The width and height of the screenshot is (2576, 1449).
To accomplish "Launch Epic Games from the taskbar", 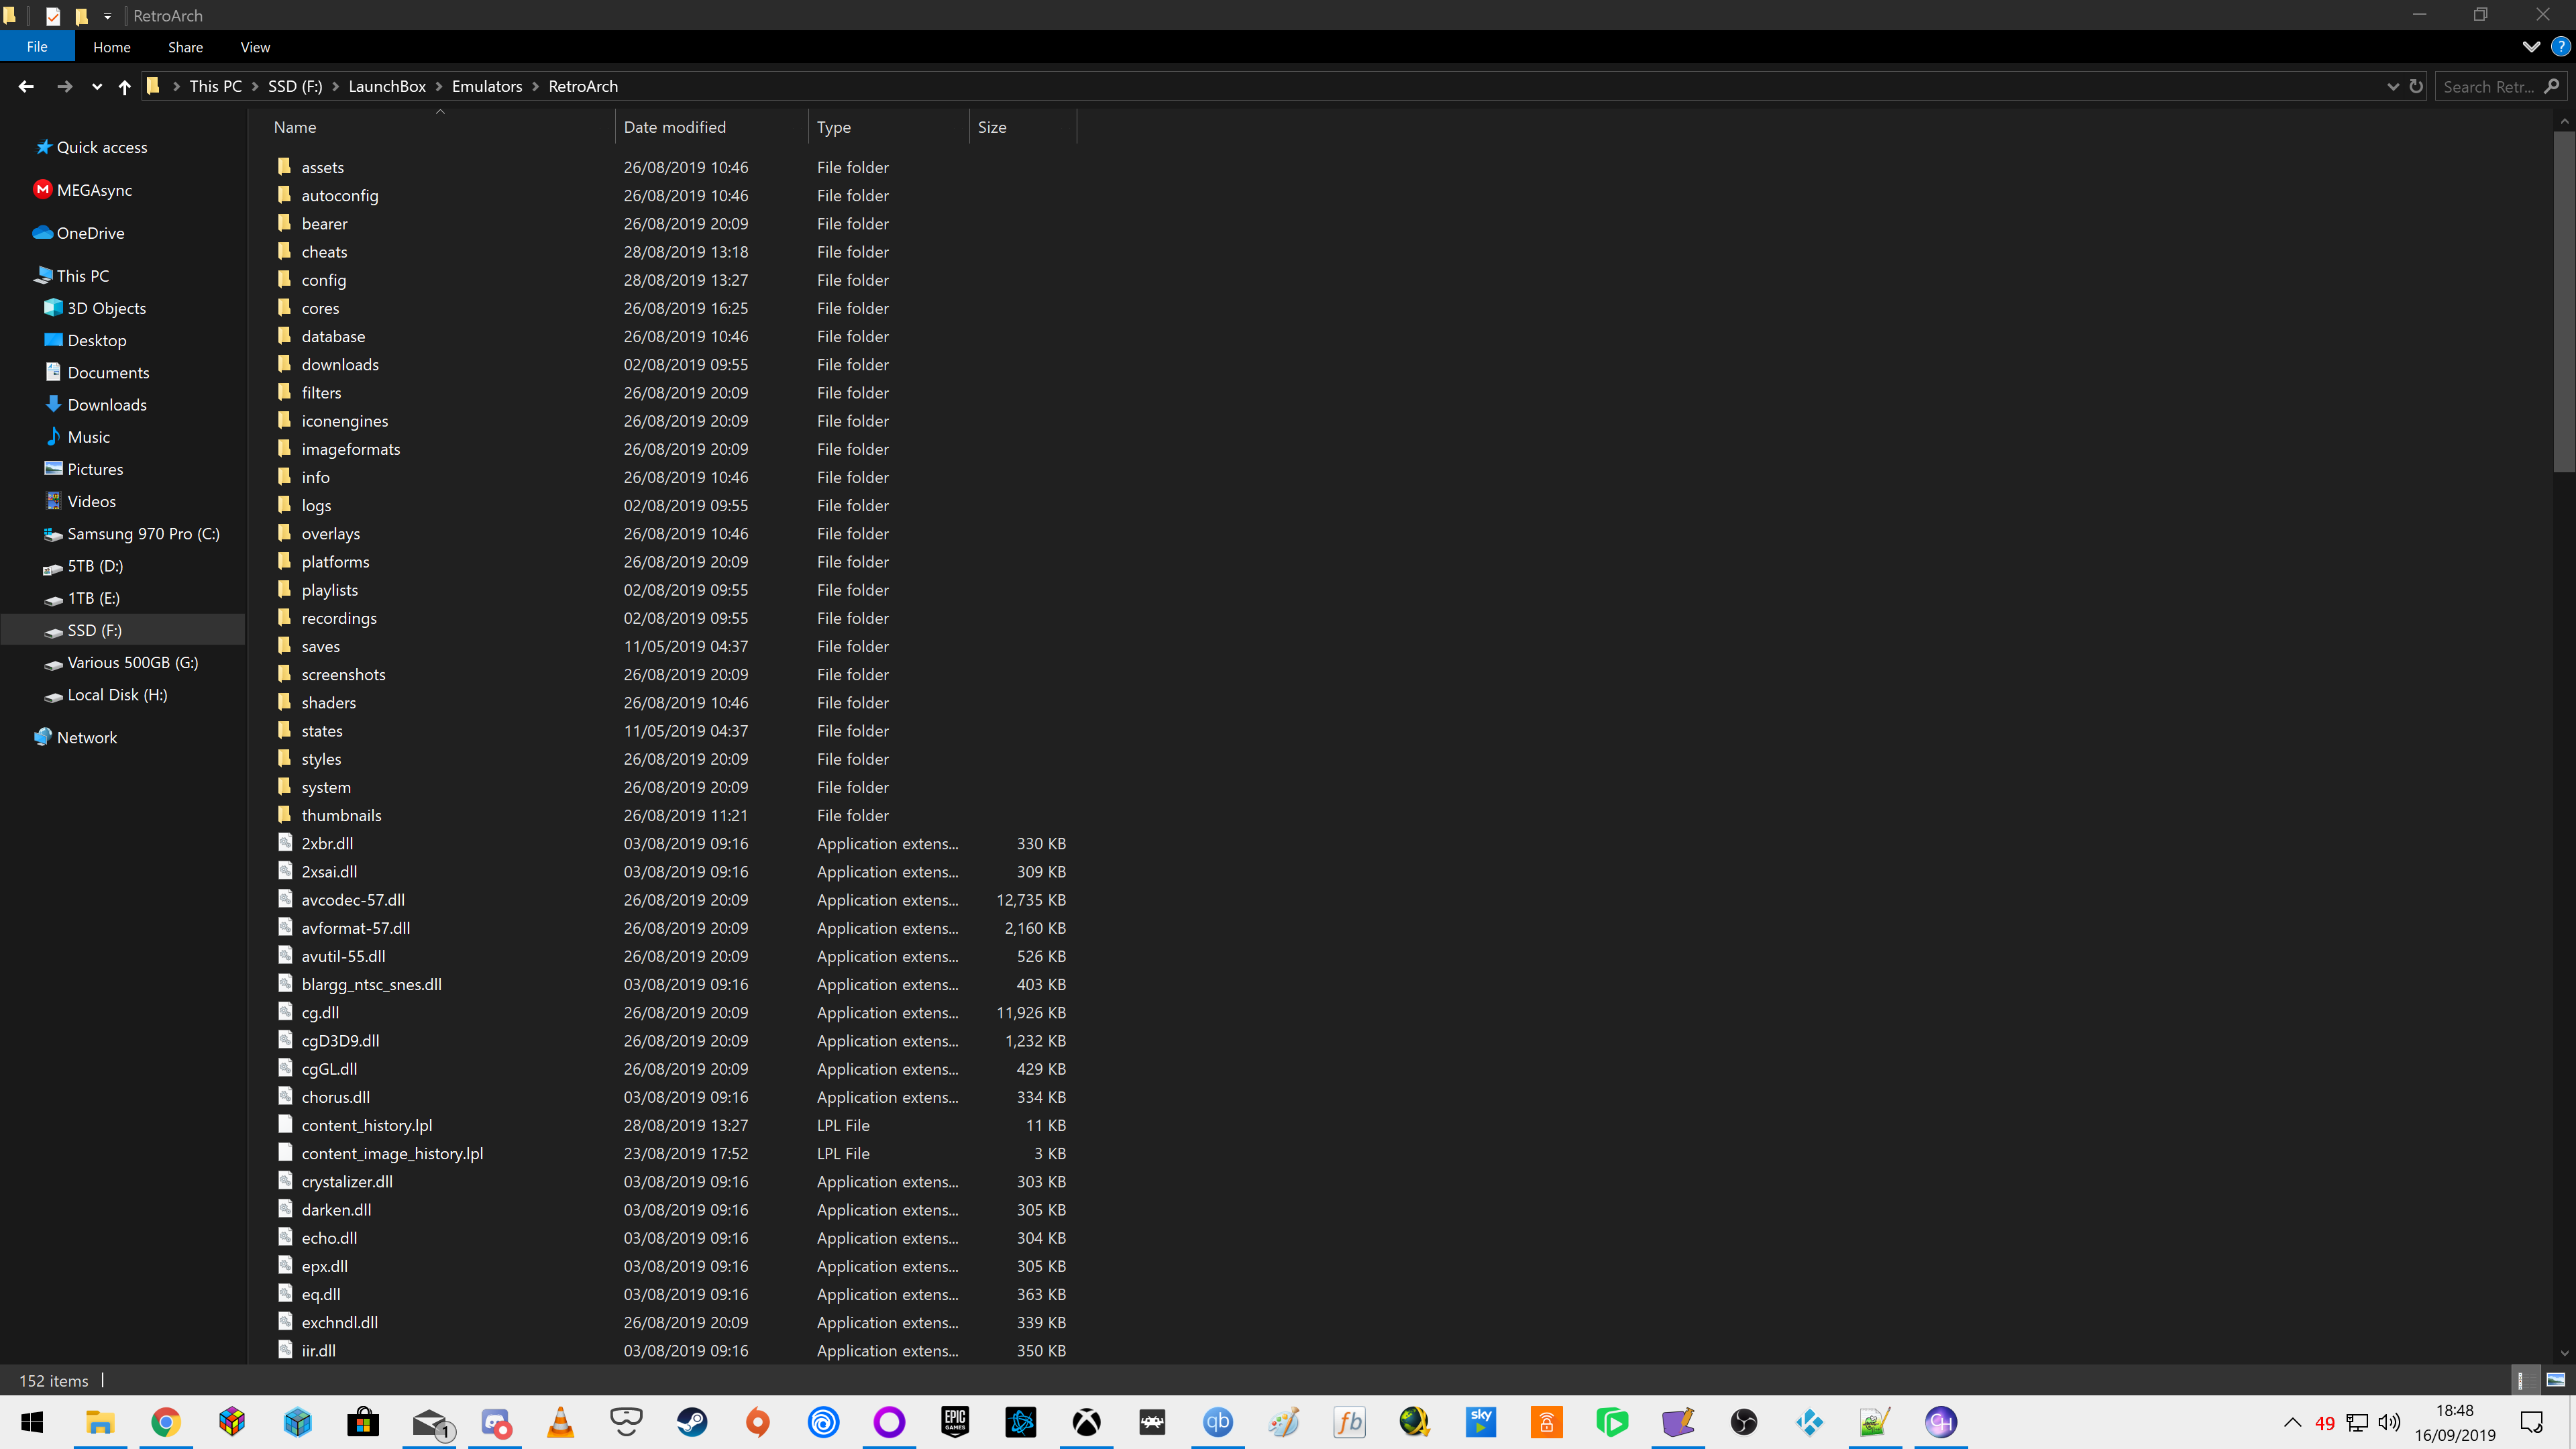I will click(x=955, y=1421).
